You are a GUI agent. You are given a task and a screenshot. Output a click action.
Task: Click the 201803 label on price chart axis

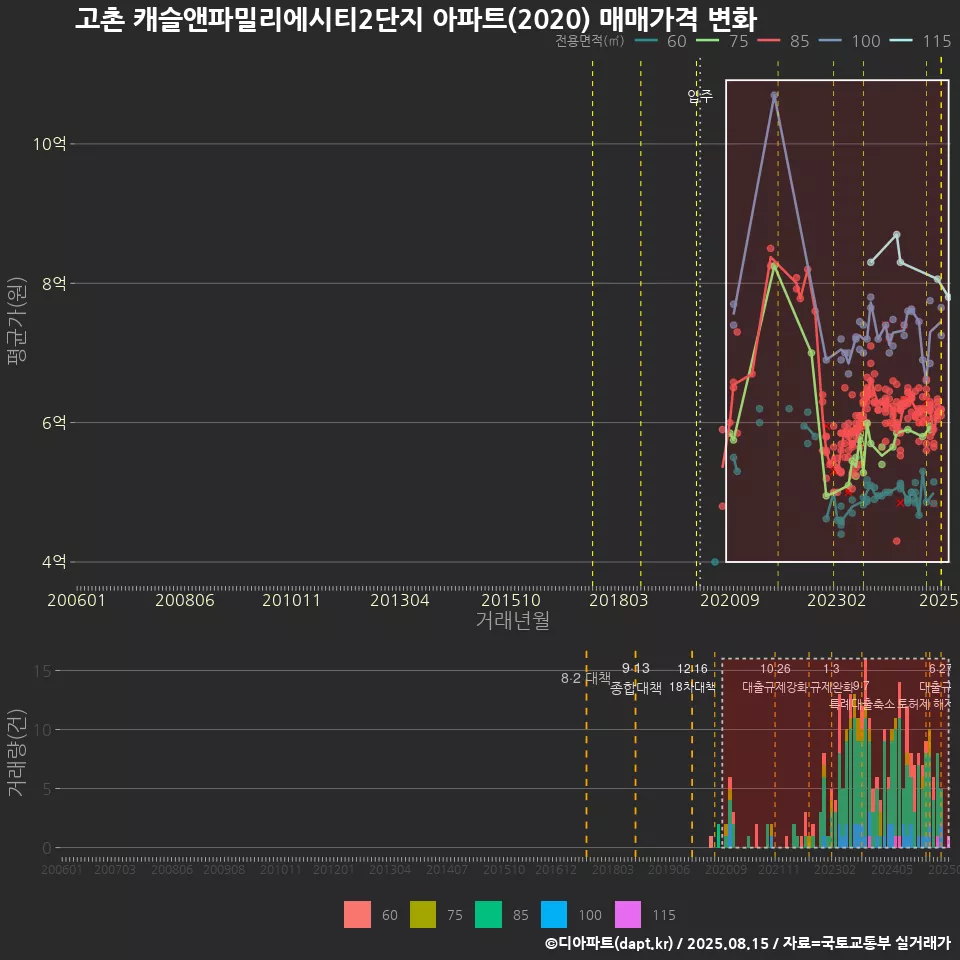(x=618, y=600)
